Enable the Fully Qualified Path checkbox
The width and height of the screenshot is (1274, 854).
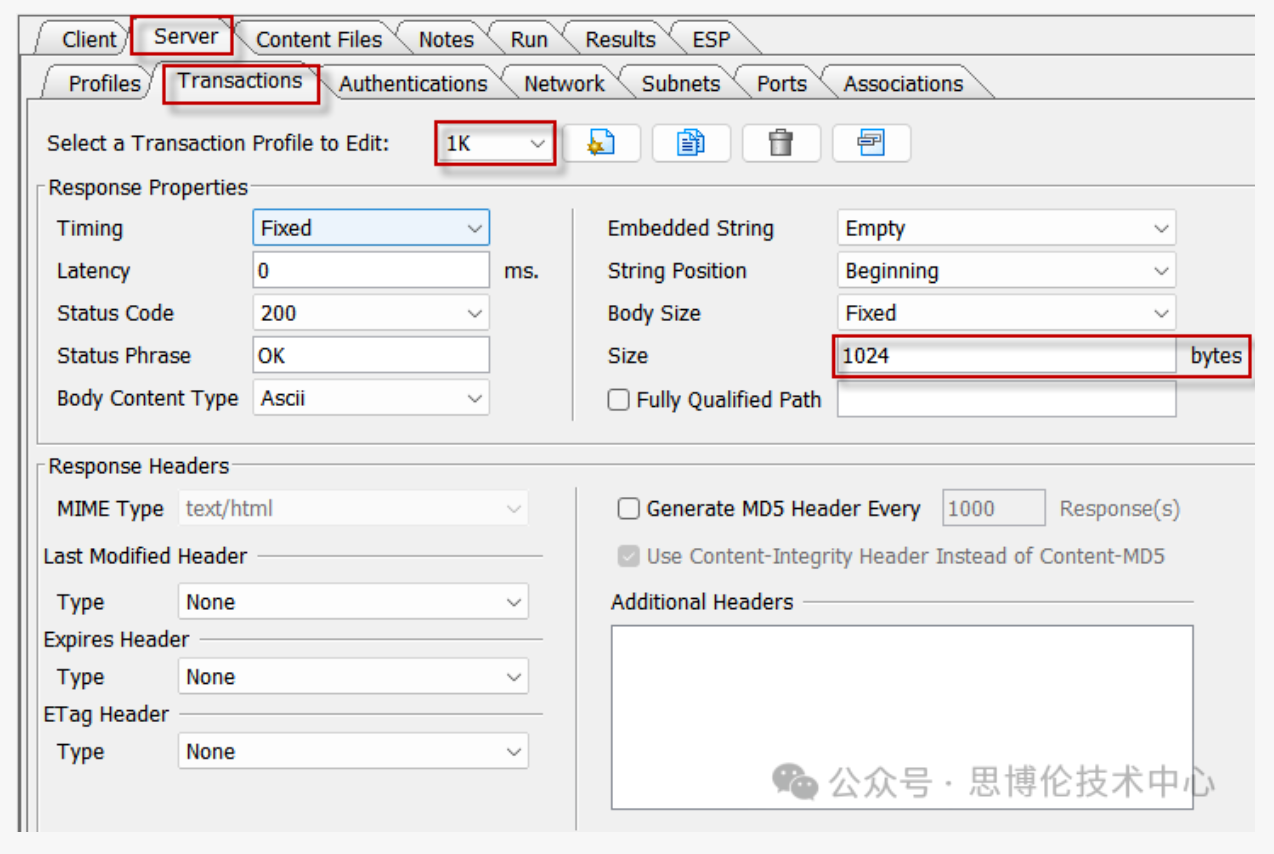(619, 400)
